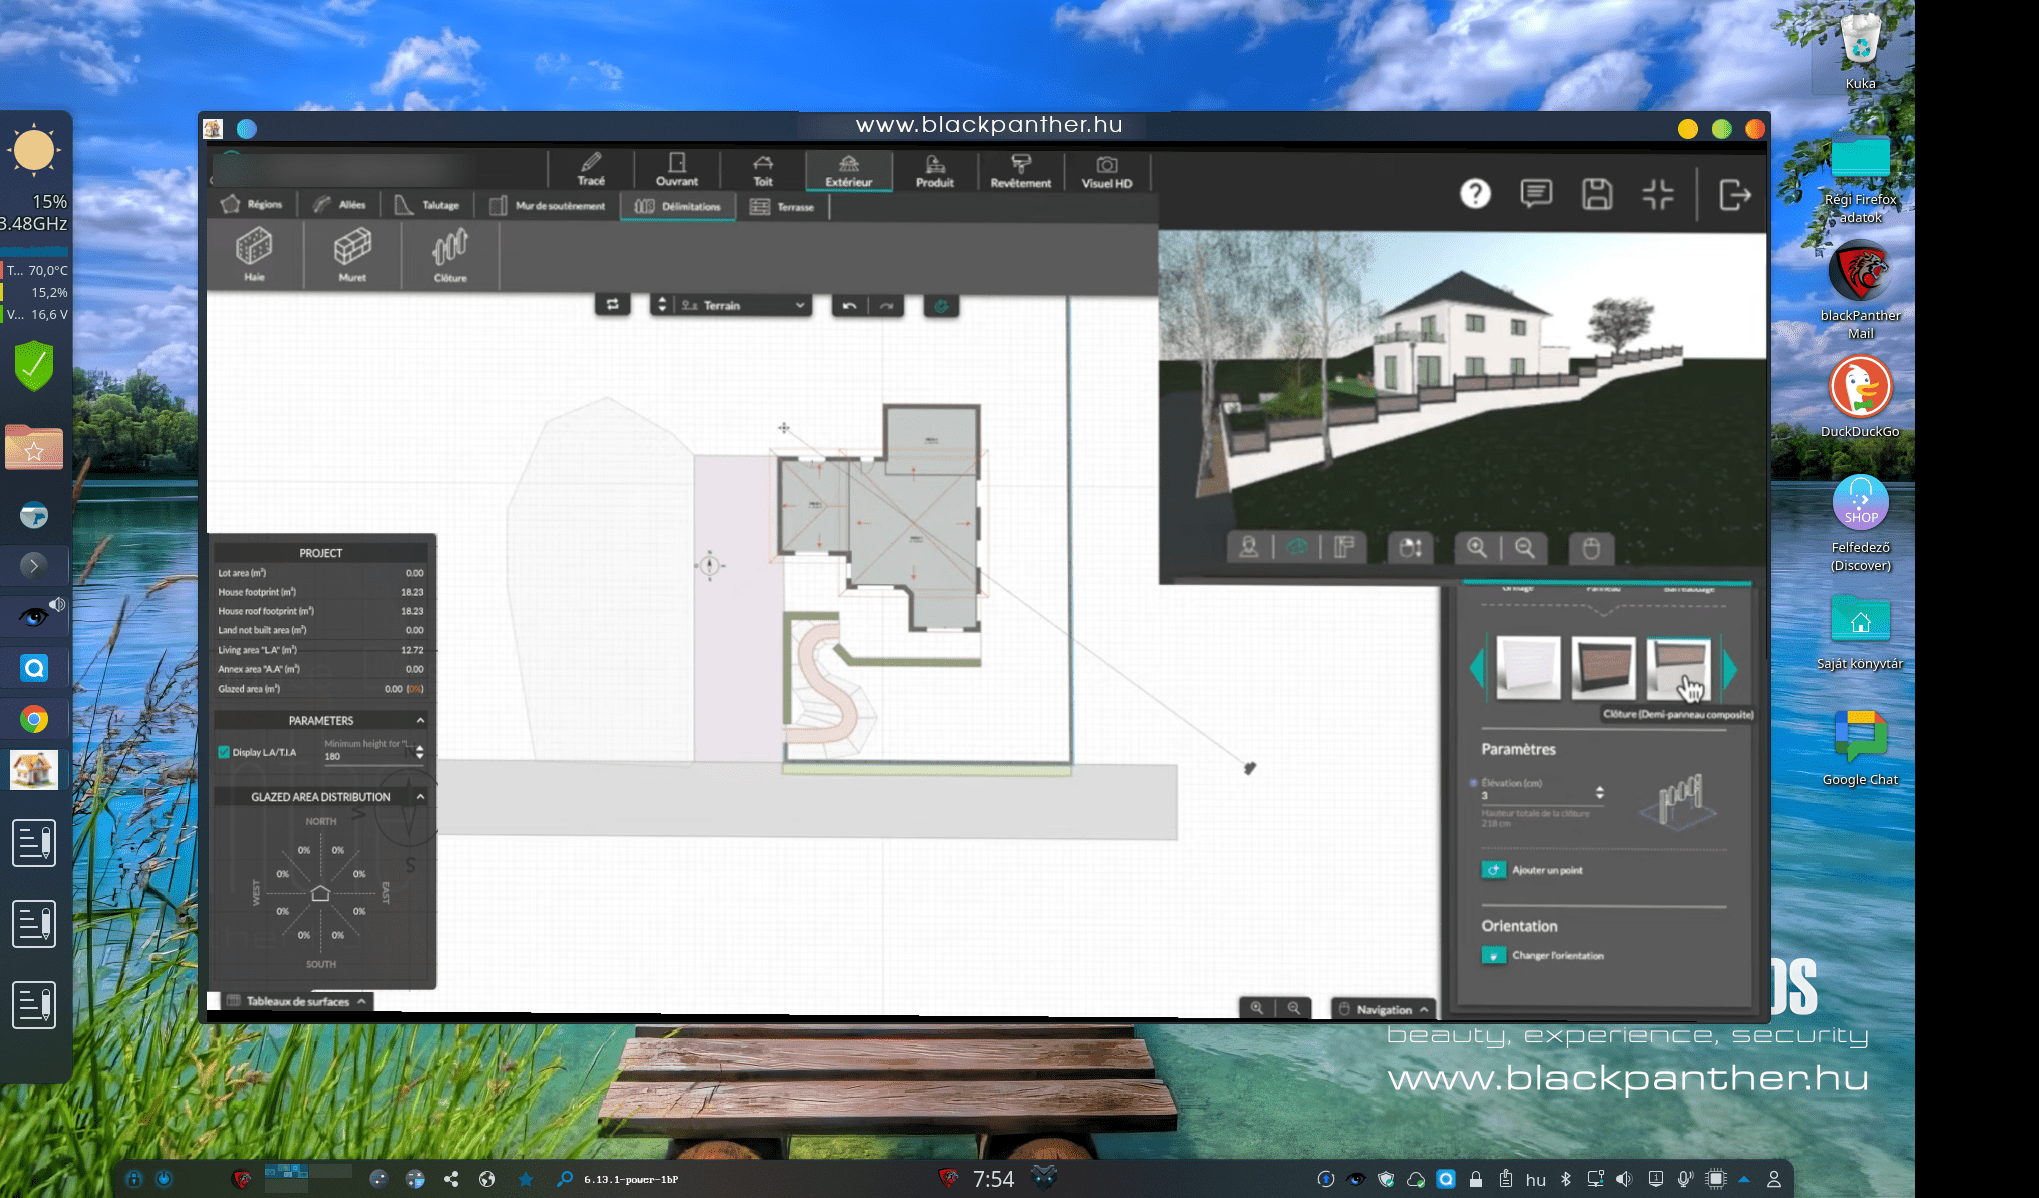
Task: Choose the Clôture fence tool
Action: (x=450, y=255)
